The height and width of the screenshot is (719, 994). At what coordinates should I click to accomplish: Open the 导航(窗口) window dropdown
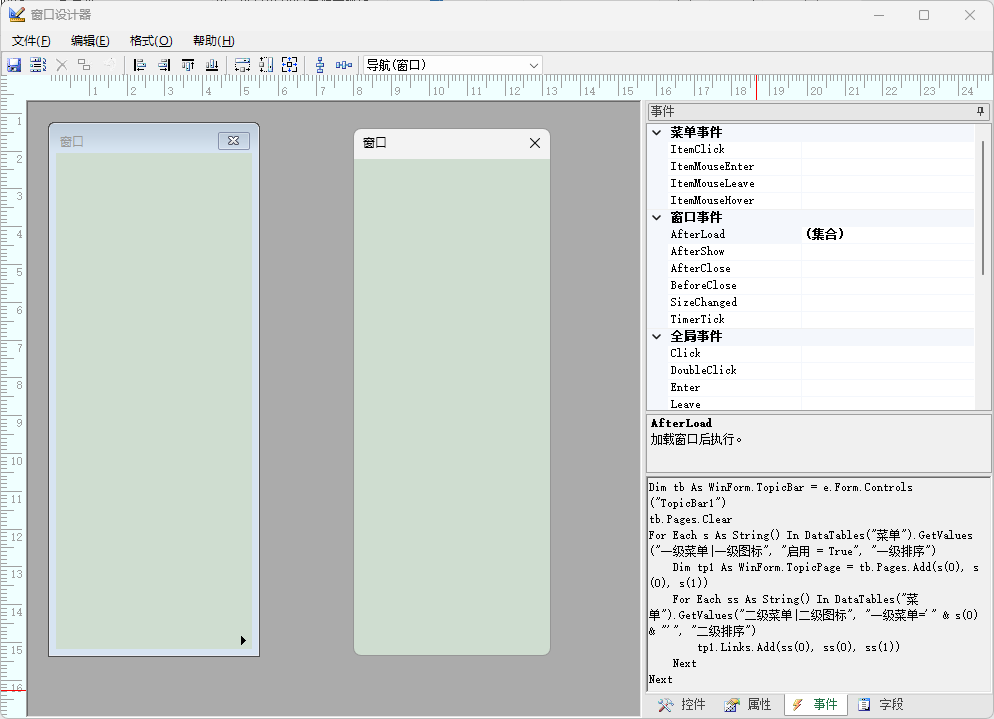tap(533, 65)
